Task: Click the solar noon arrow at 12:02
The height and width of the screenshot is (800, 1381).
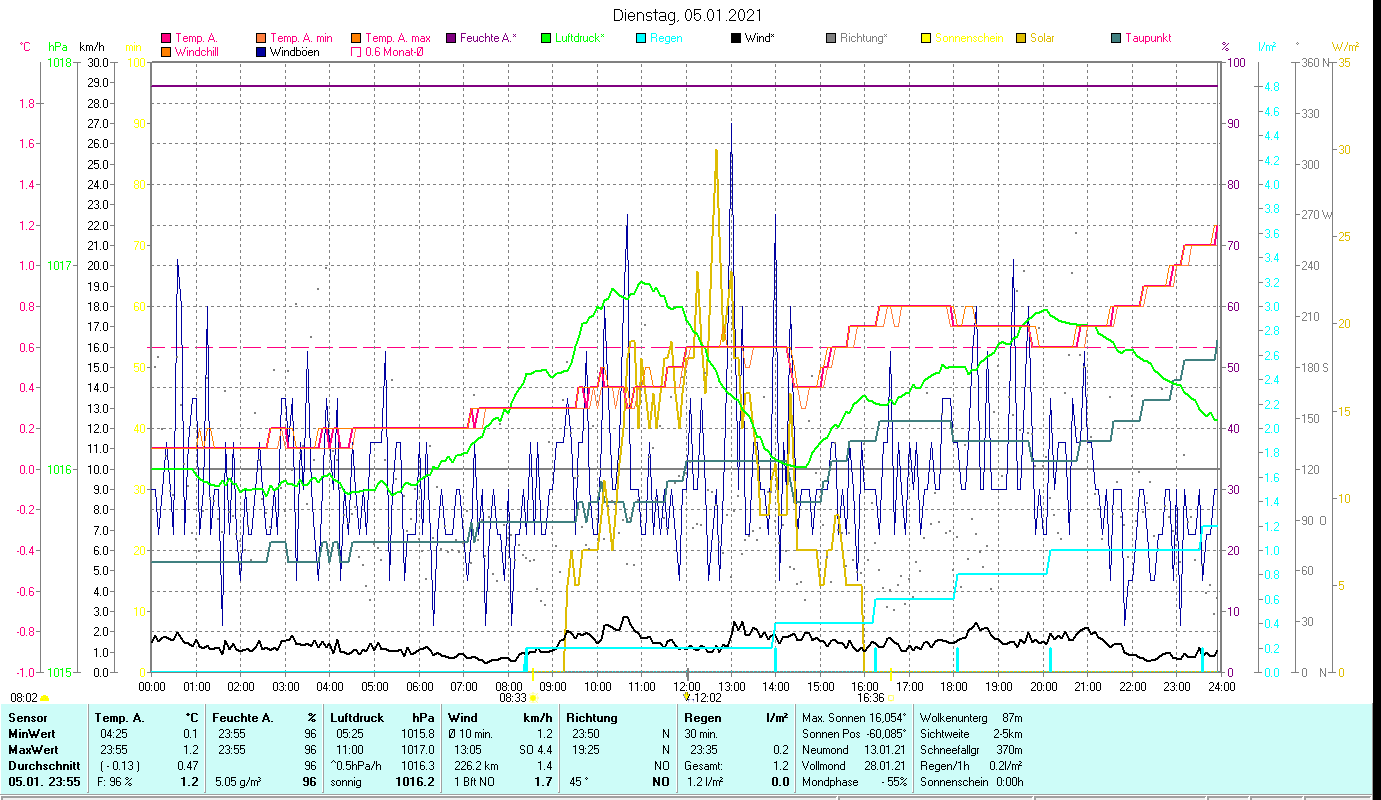Action: [x=687, y=697]
